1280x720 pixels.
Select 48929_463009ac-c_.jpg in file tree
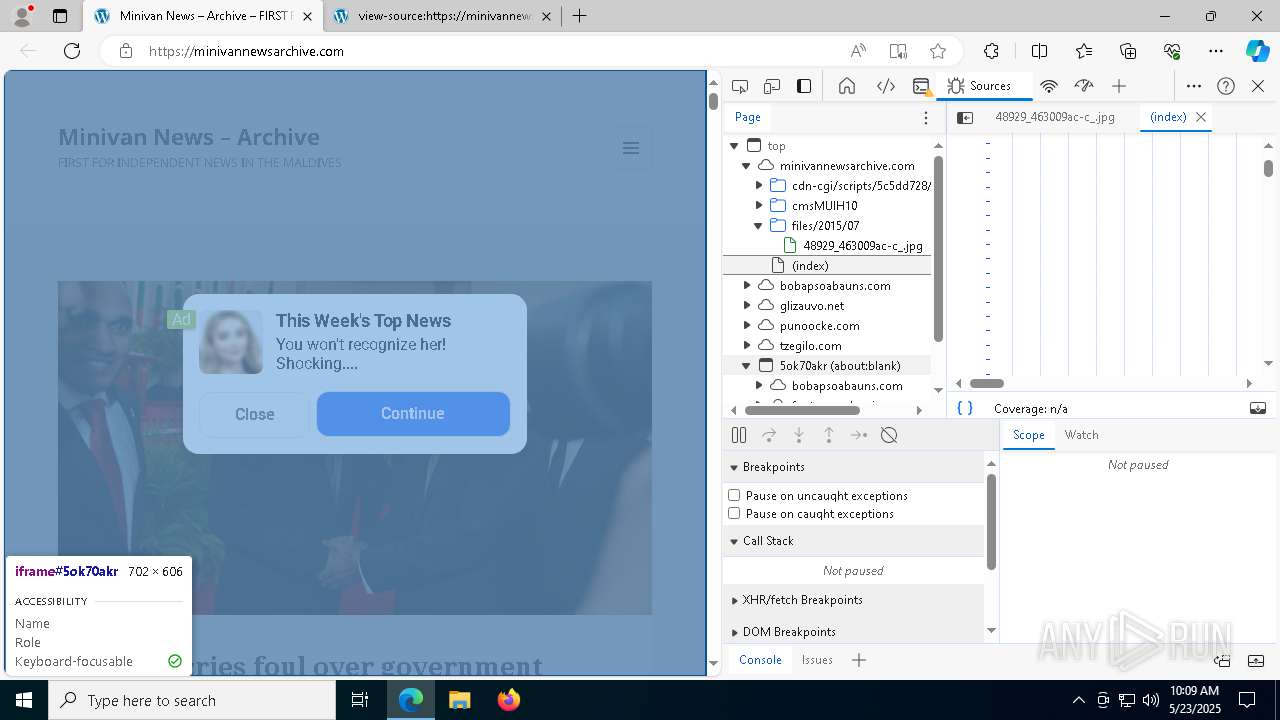click(x=862, y=246)
